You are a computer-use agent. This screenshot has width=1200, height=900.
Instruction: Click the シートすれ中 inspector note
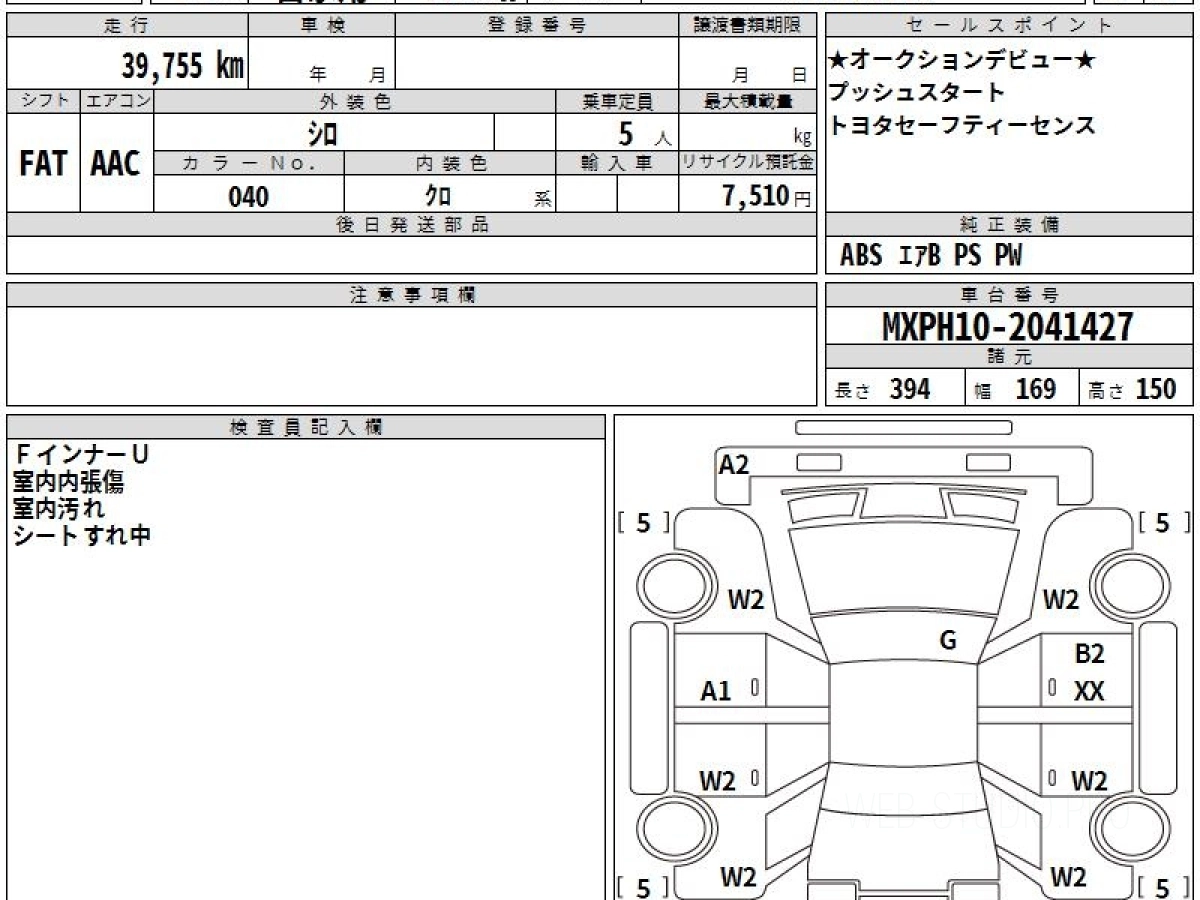pyautogui.click(x=82, y=536)
